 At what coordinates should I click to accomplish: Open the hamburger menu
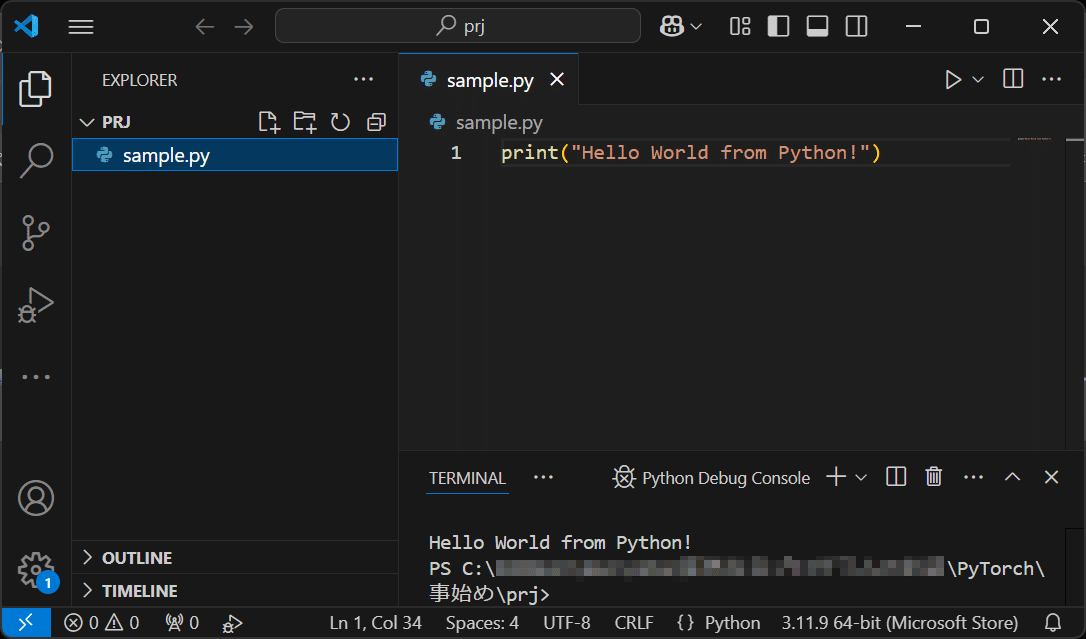point(81,26)
